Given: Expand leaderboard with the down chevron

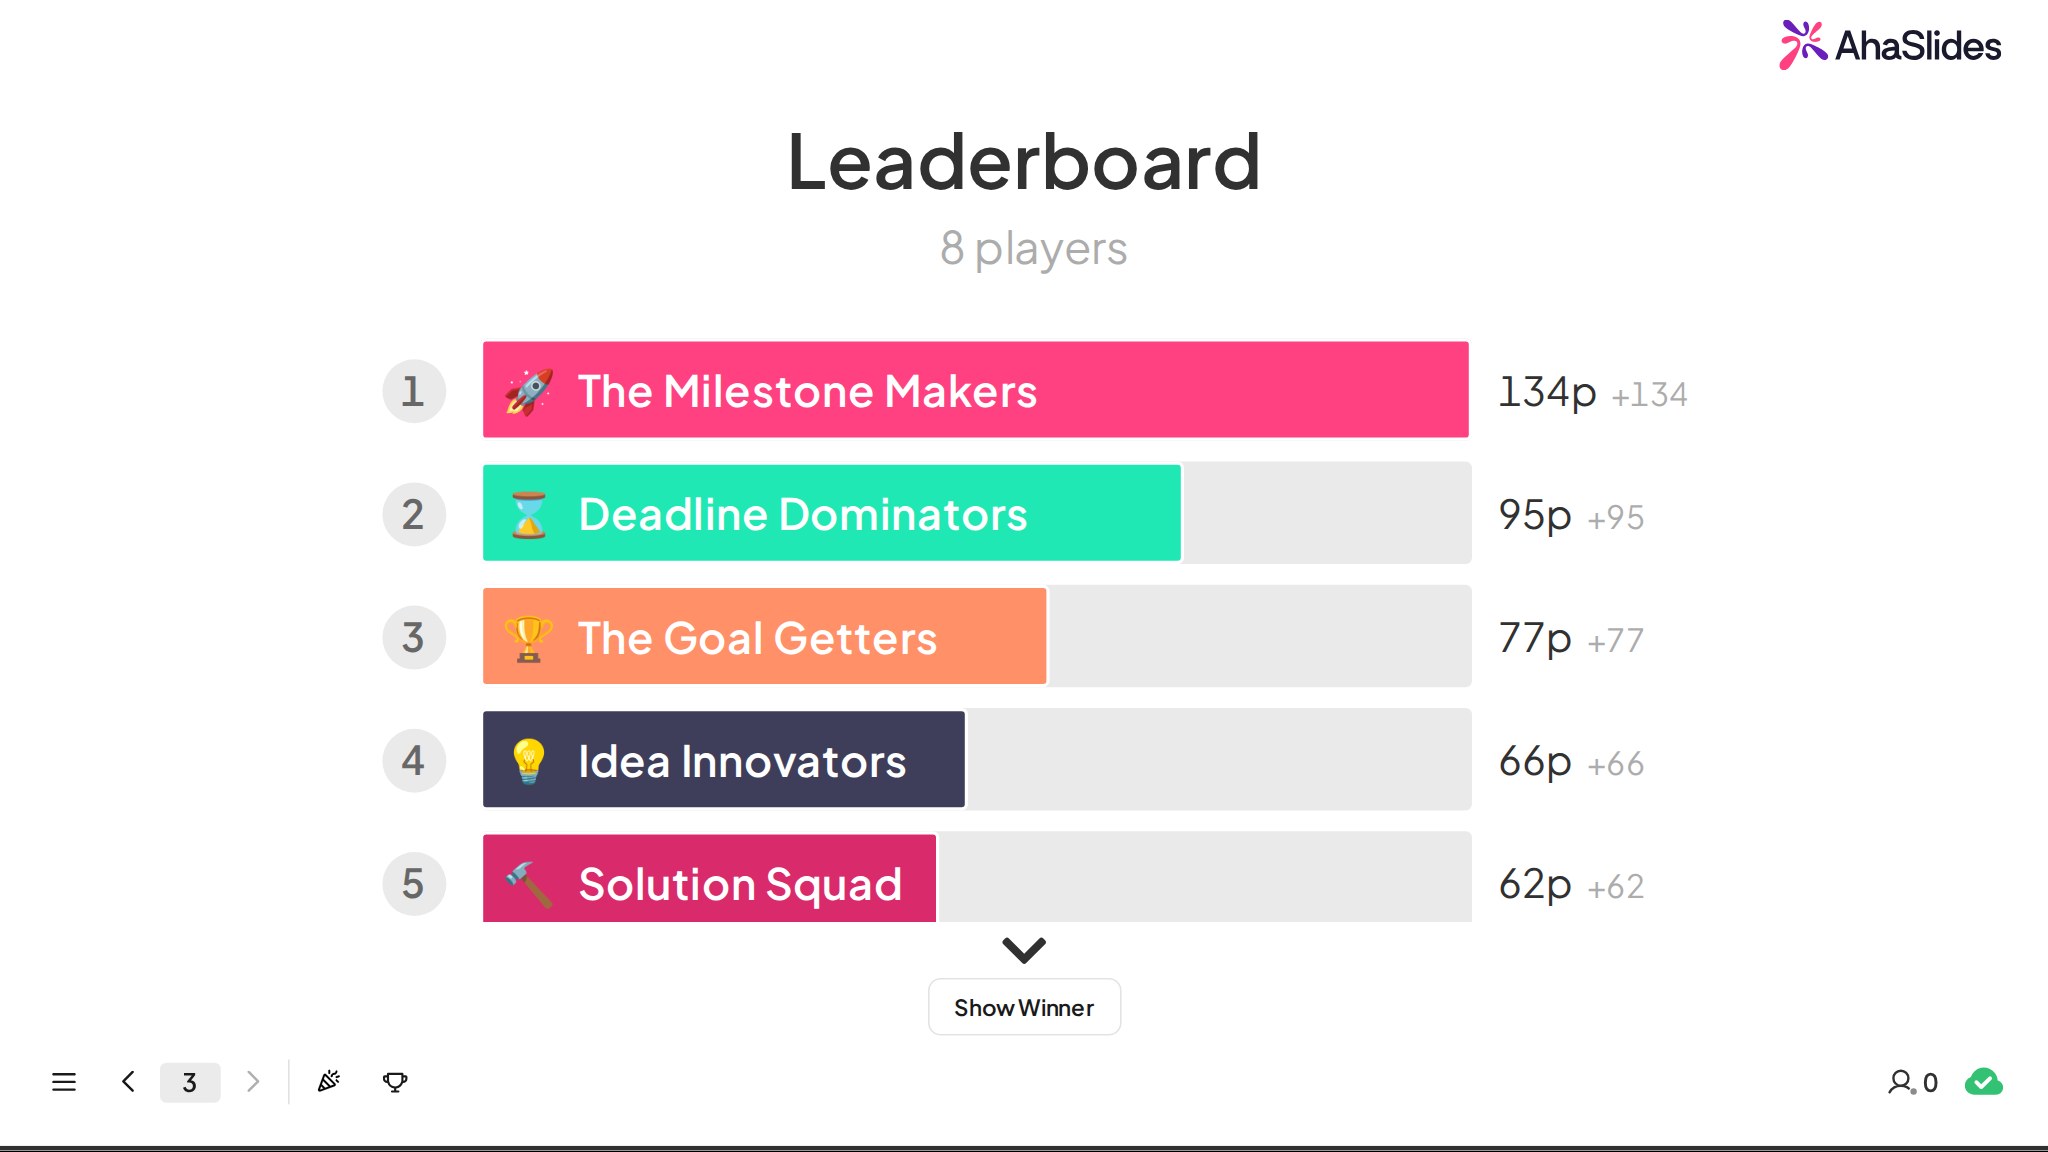Looking at the screenshot, I should click(1024, 949).
